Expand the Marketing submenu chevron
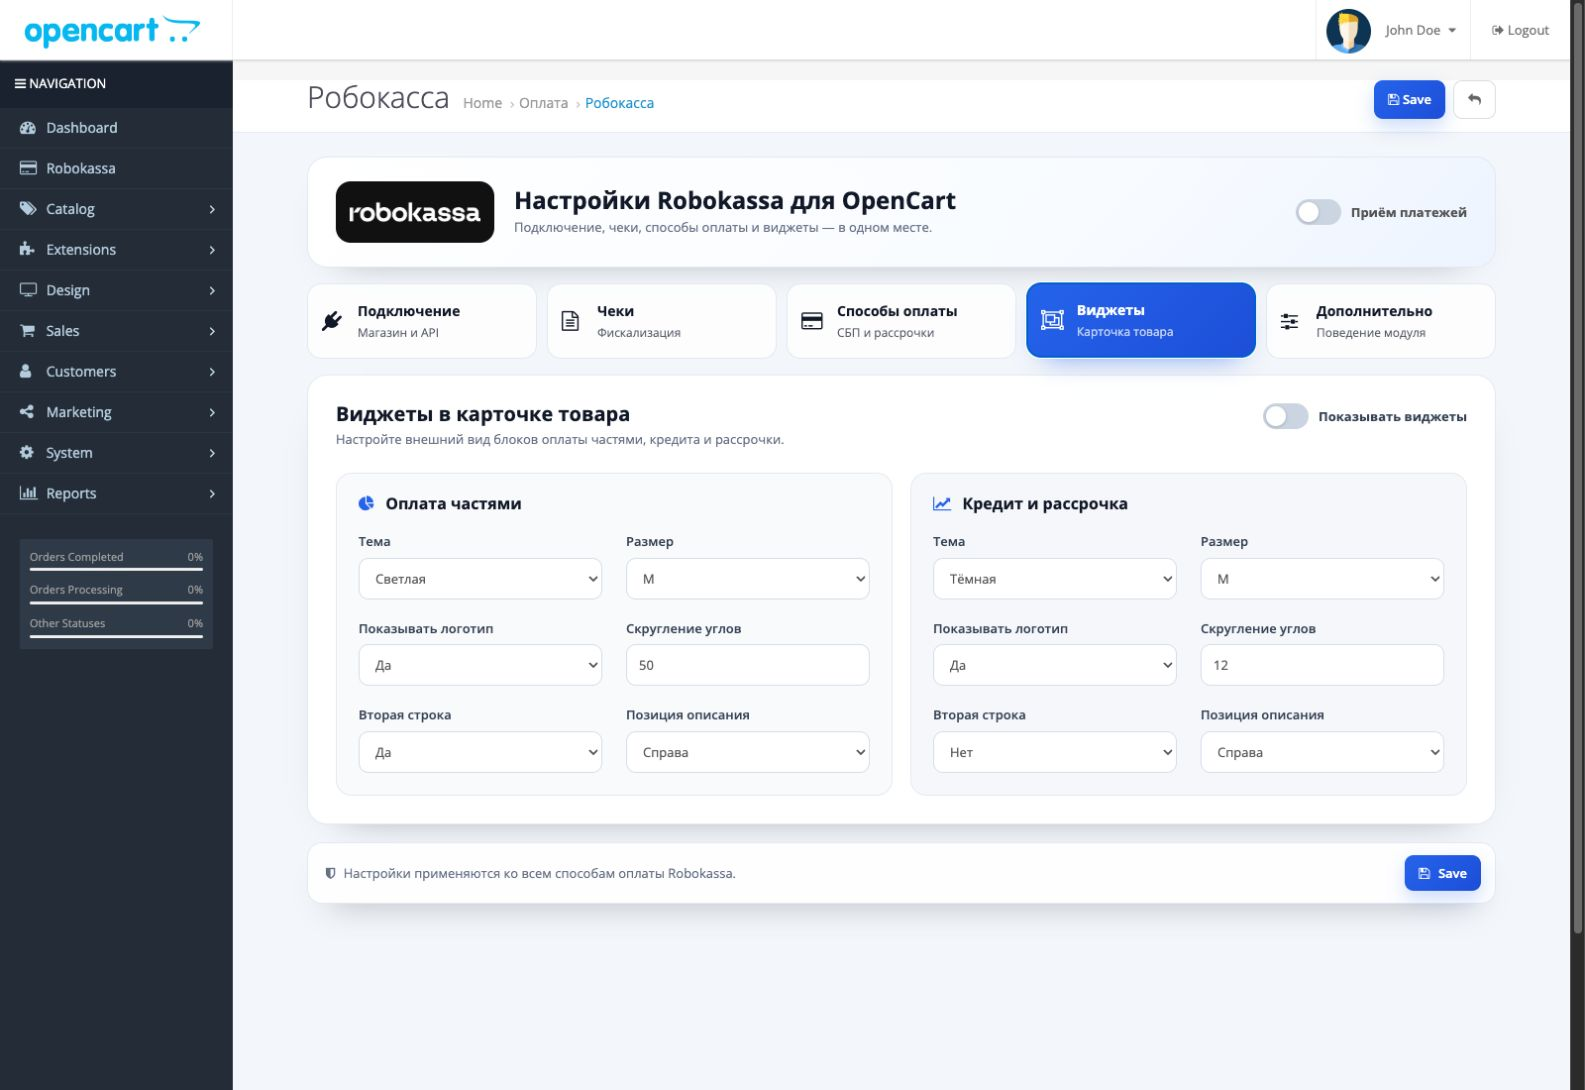This screenshot has width=1585, height=1090. pos(212,412)
